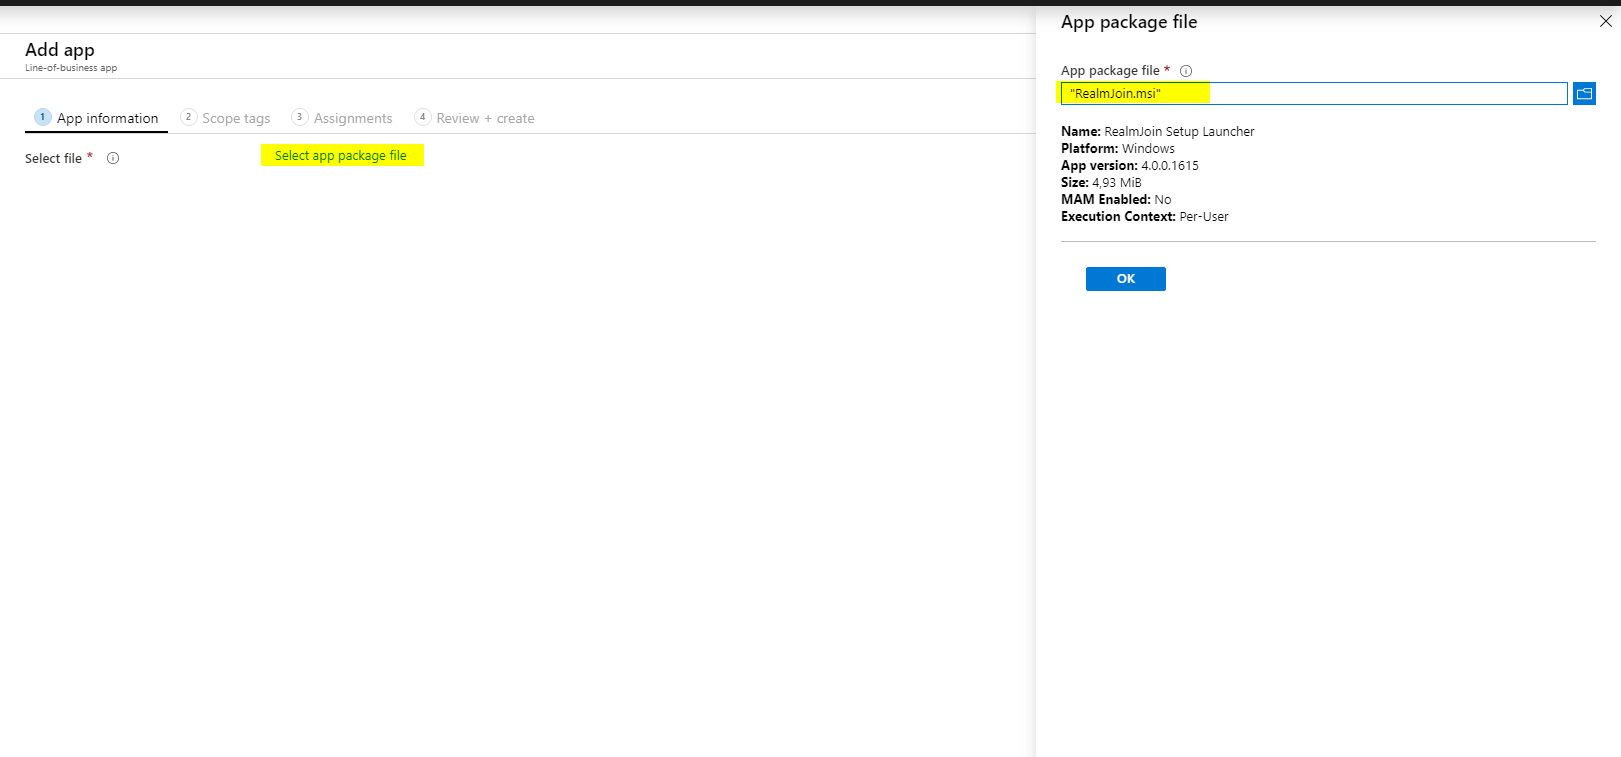
Task: Click the 'Add app' page title
Action: [x=60, y=49]
